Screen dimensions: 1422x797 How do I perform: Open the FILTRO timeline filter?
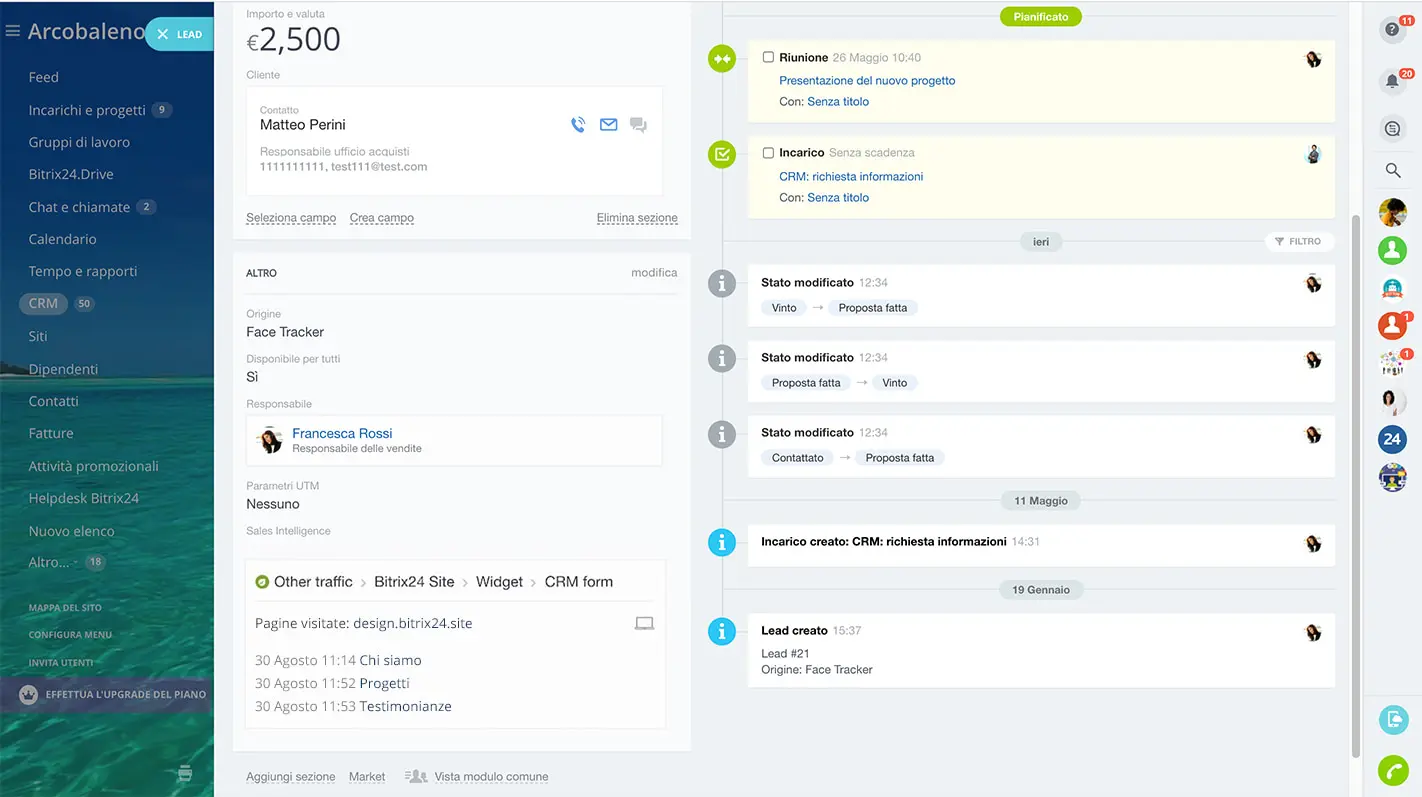pos(1299,242)
